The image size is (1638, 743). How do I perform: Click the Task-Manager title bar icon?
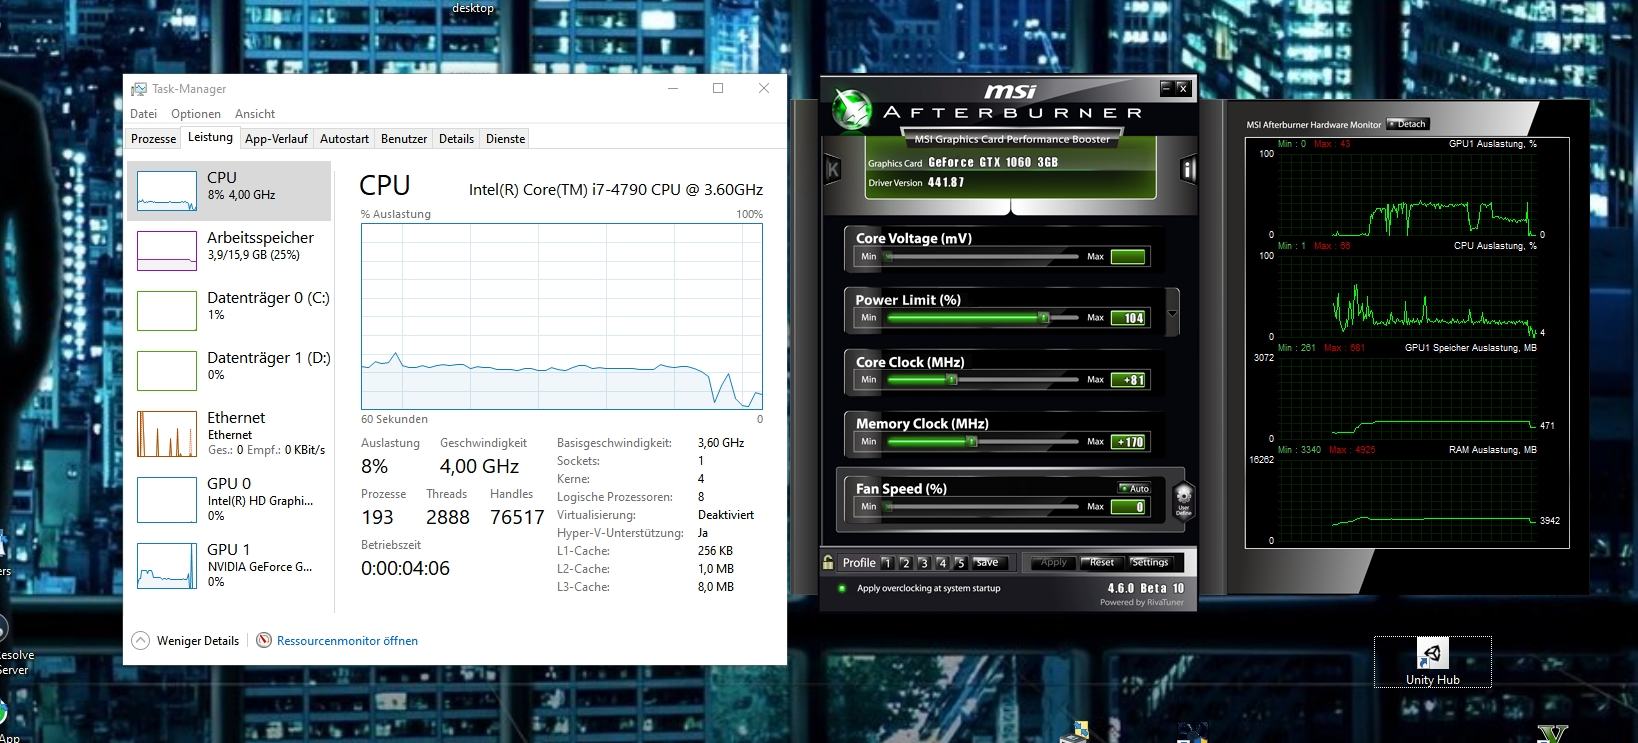pos(138,89)
